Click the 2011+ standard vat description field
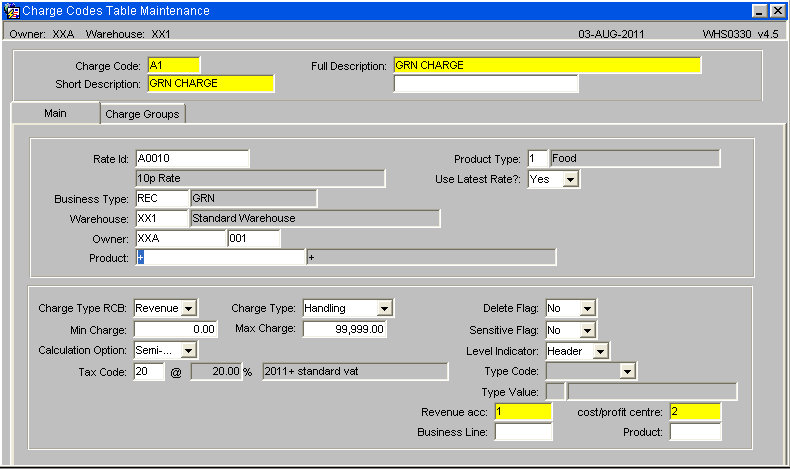Image resolution: width=790 pixels, height=469 pixels. [x=355, y=372]
